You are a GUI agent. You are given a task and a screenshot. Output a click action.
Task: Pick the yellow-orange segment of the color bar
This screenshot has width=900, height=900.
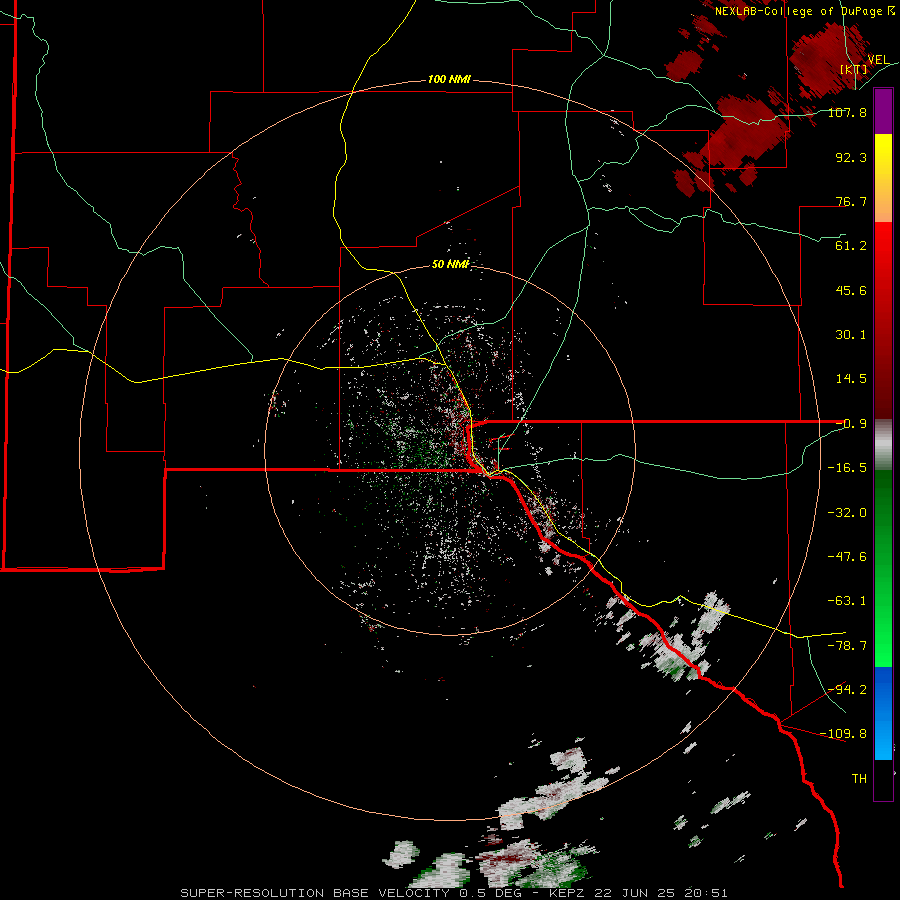(883, 178)
